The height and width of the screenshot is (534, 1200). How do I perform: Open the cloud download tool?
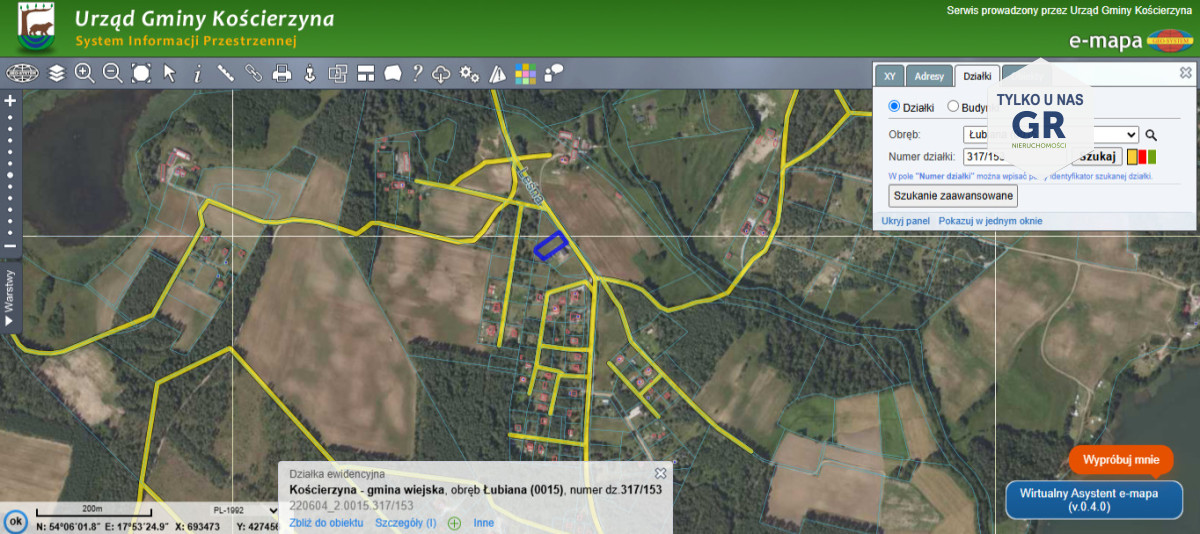click(x=442, y=73)
